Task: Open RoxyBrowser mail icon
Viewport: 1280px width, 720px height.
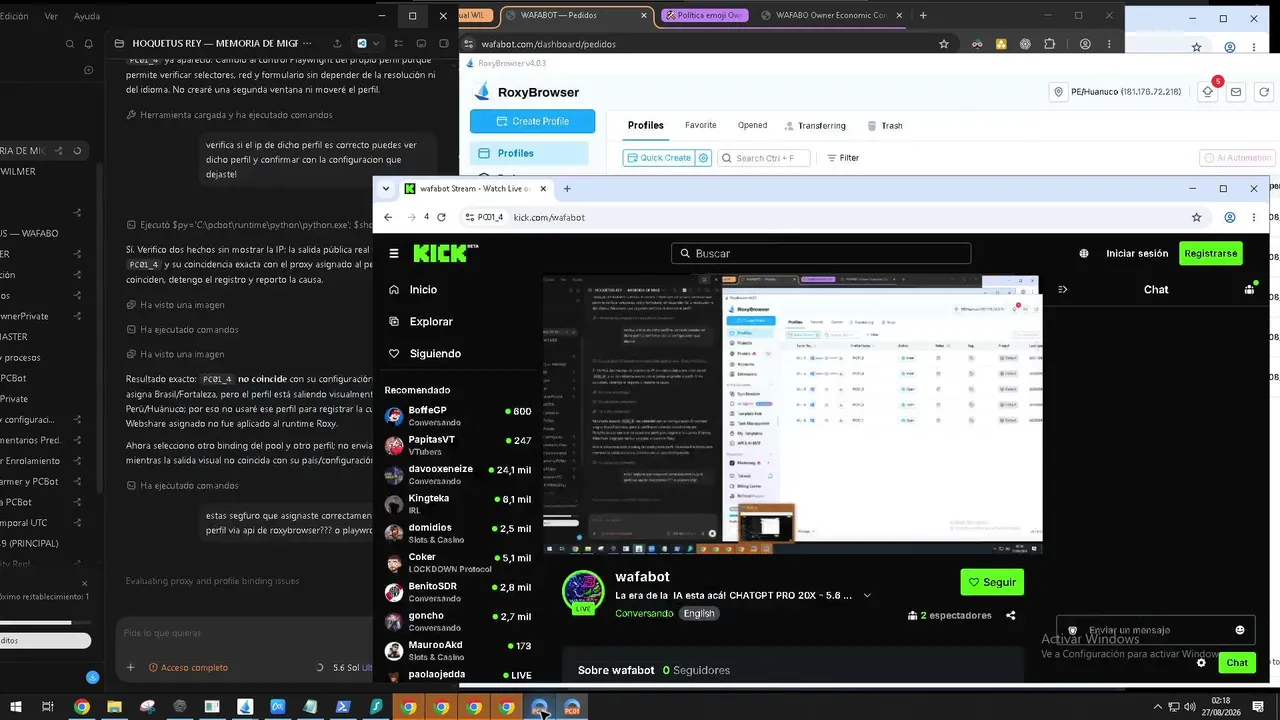Action: pos(1236,92)
